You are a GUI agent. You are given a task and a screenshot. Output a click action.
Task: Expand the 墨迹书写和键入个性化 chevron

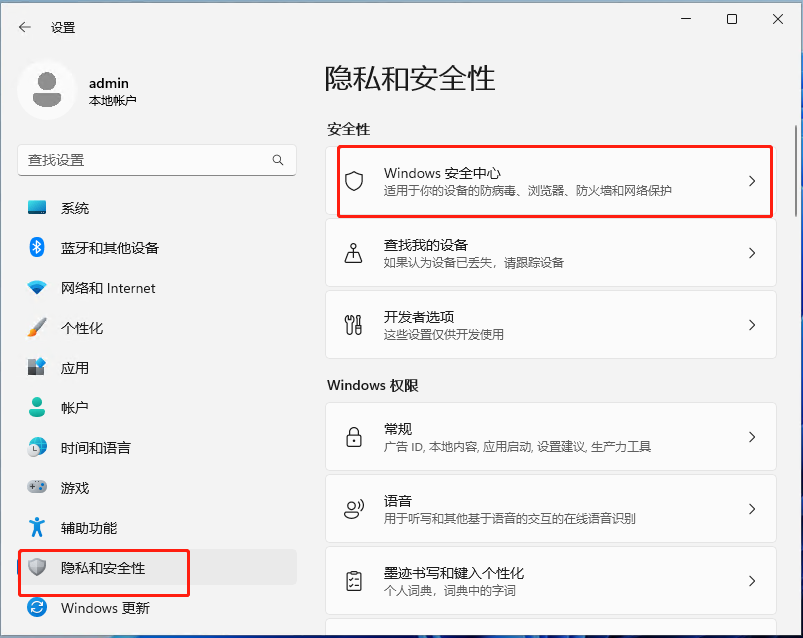[x=752, y=581]
